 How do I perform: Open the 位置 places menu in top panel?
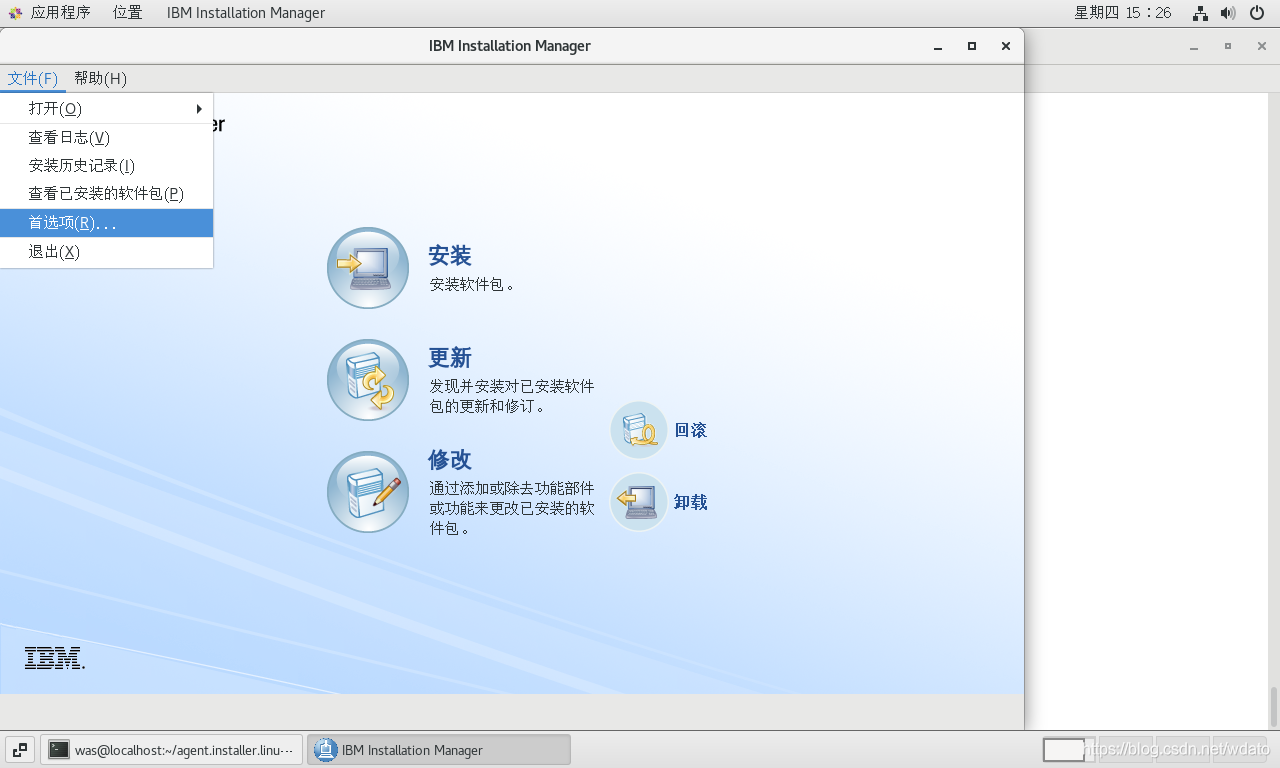127,13
